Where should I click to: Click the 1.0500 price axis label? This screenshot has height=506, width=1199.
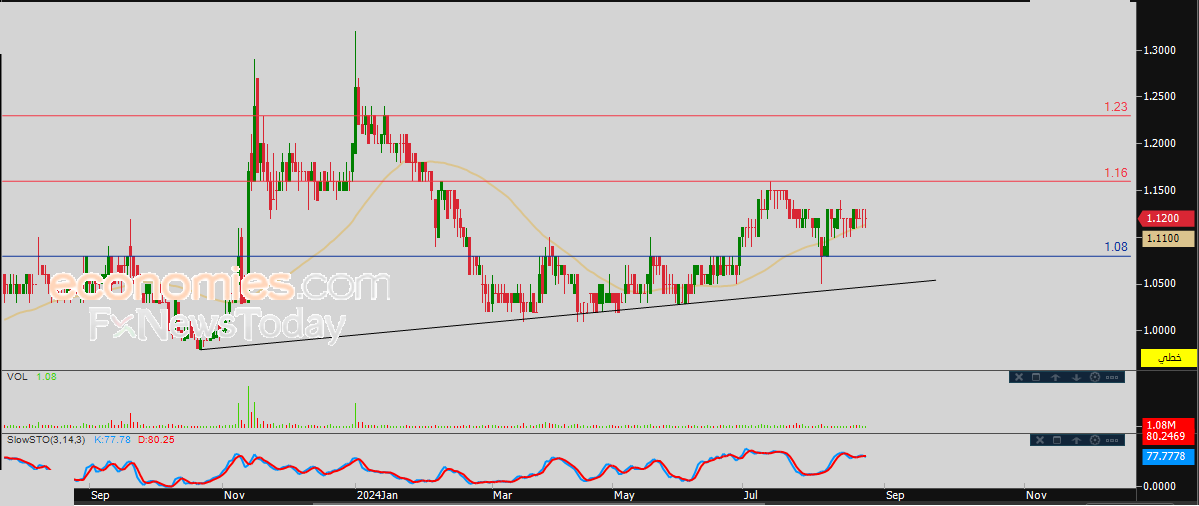[1159, 284]
